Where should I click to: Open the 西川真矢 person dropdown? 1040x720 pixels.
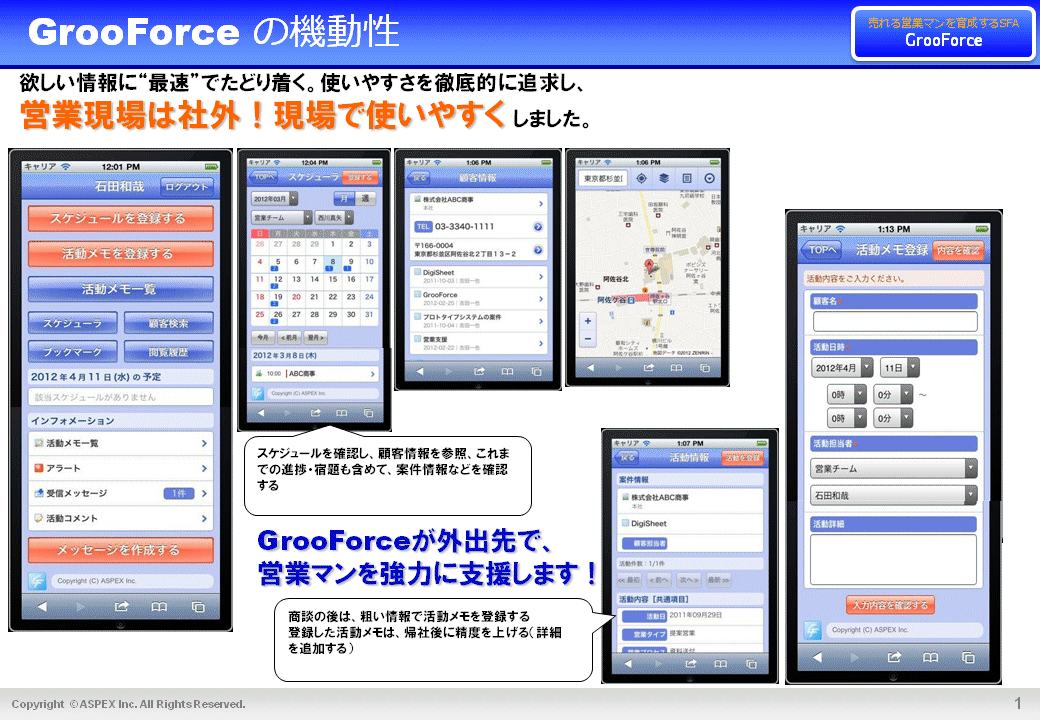click(334, 217)
